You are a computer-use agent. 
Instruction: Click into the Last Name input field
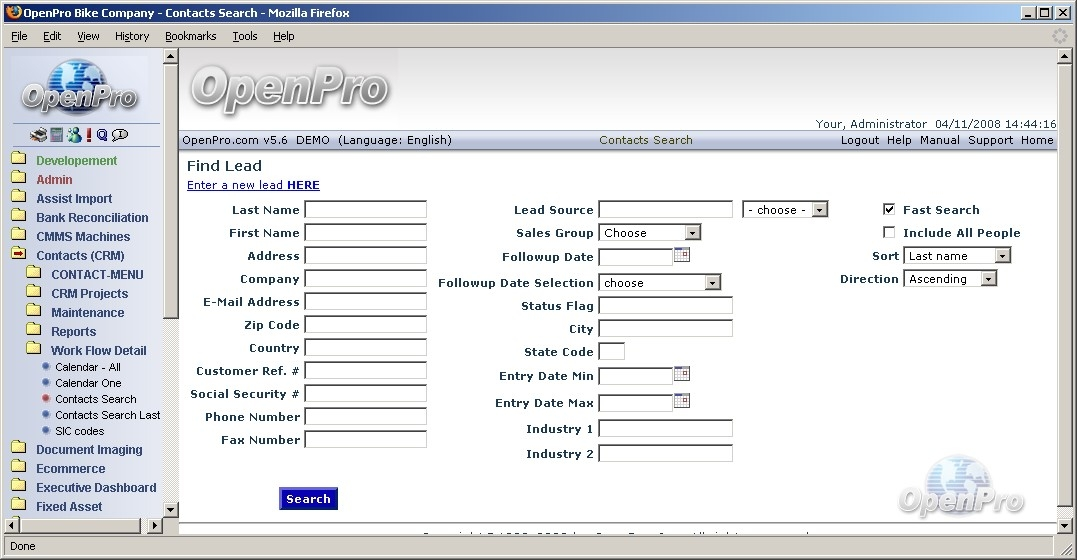tap(365, 210)
